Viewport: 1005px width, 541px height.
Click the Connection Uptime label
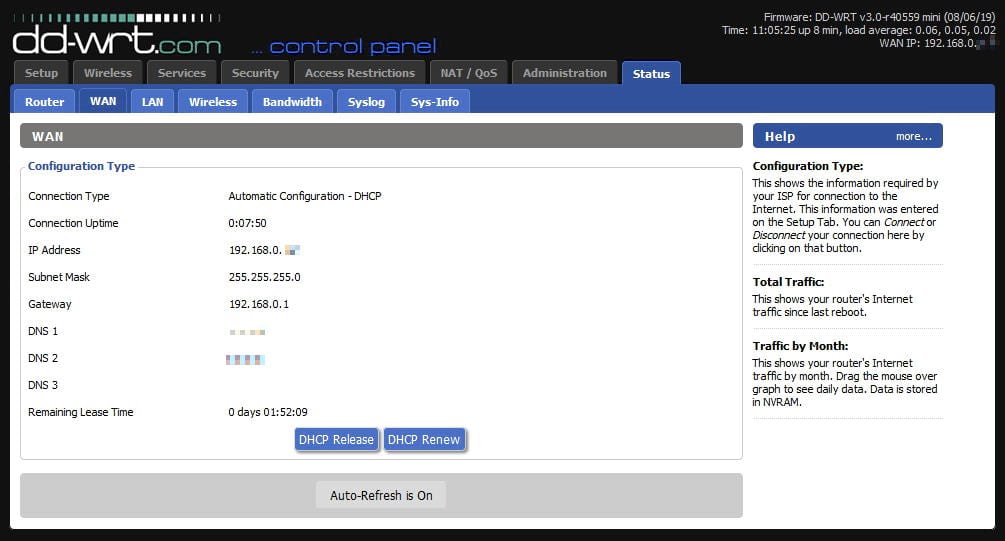(73, 223)
